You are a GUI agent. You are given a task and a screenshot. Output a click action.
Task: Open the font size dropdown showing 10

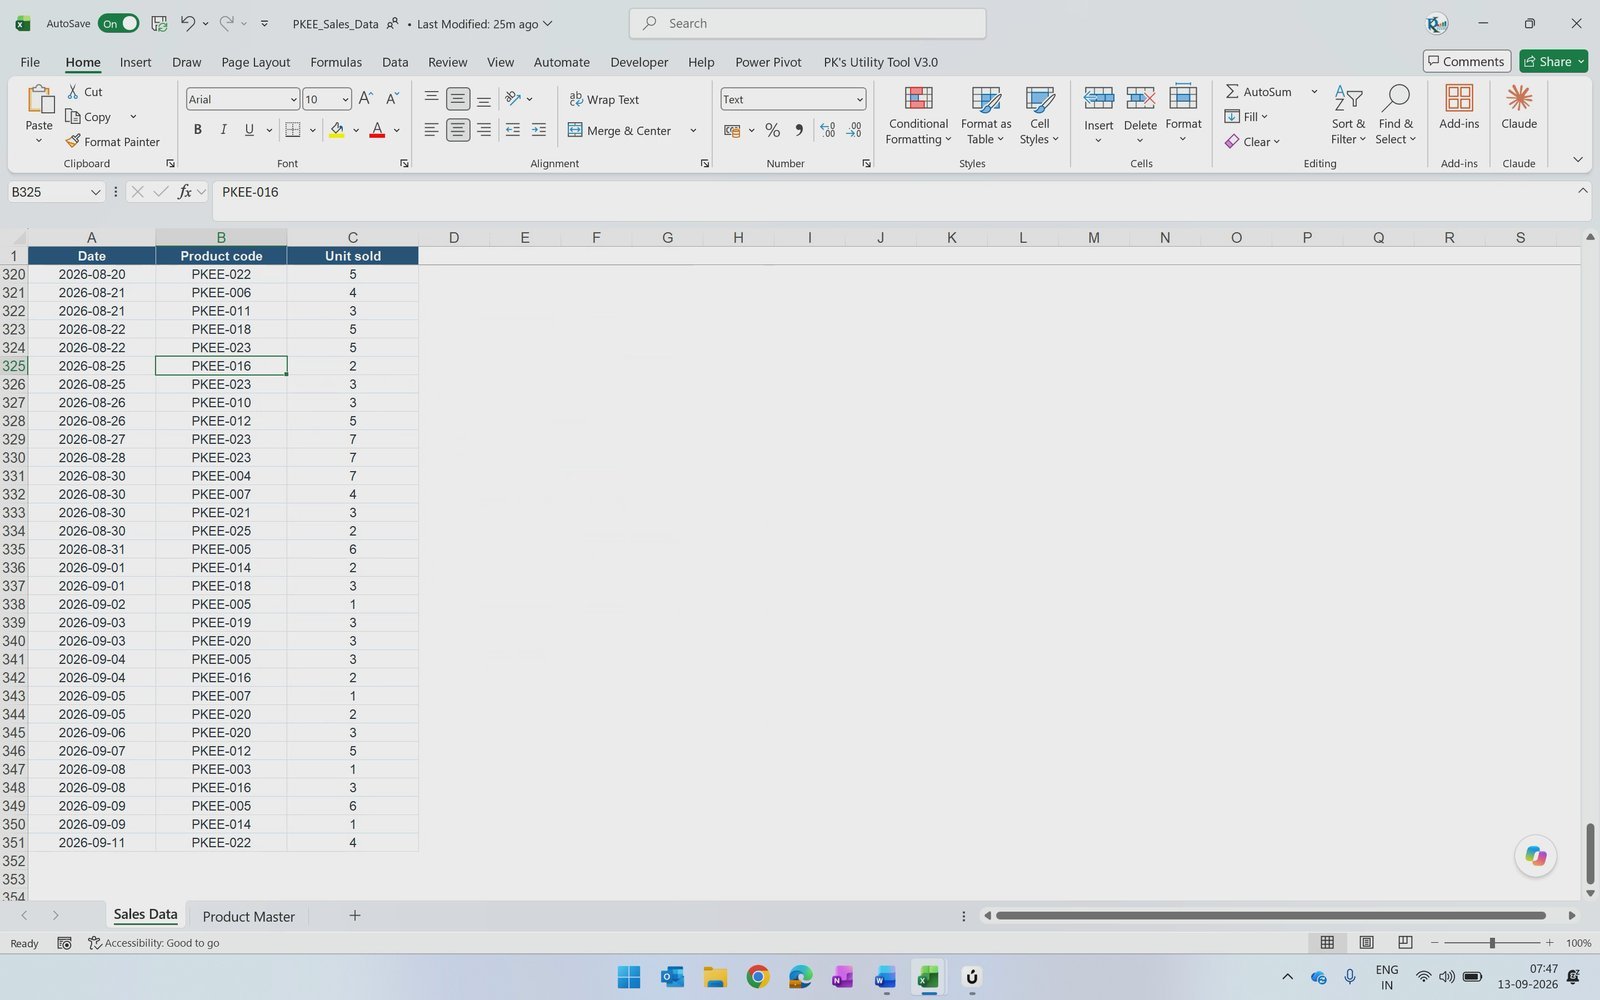click(345, 99)
